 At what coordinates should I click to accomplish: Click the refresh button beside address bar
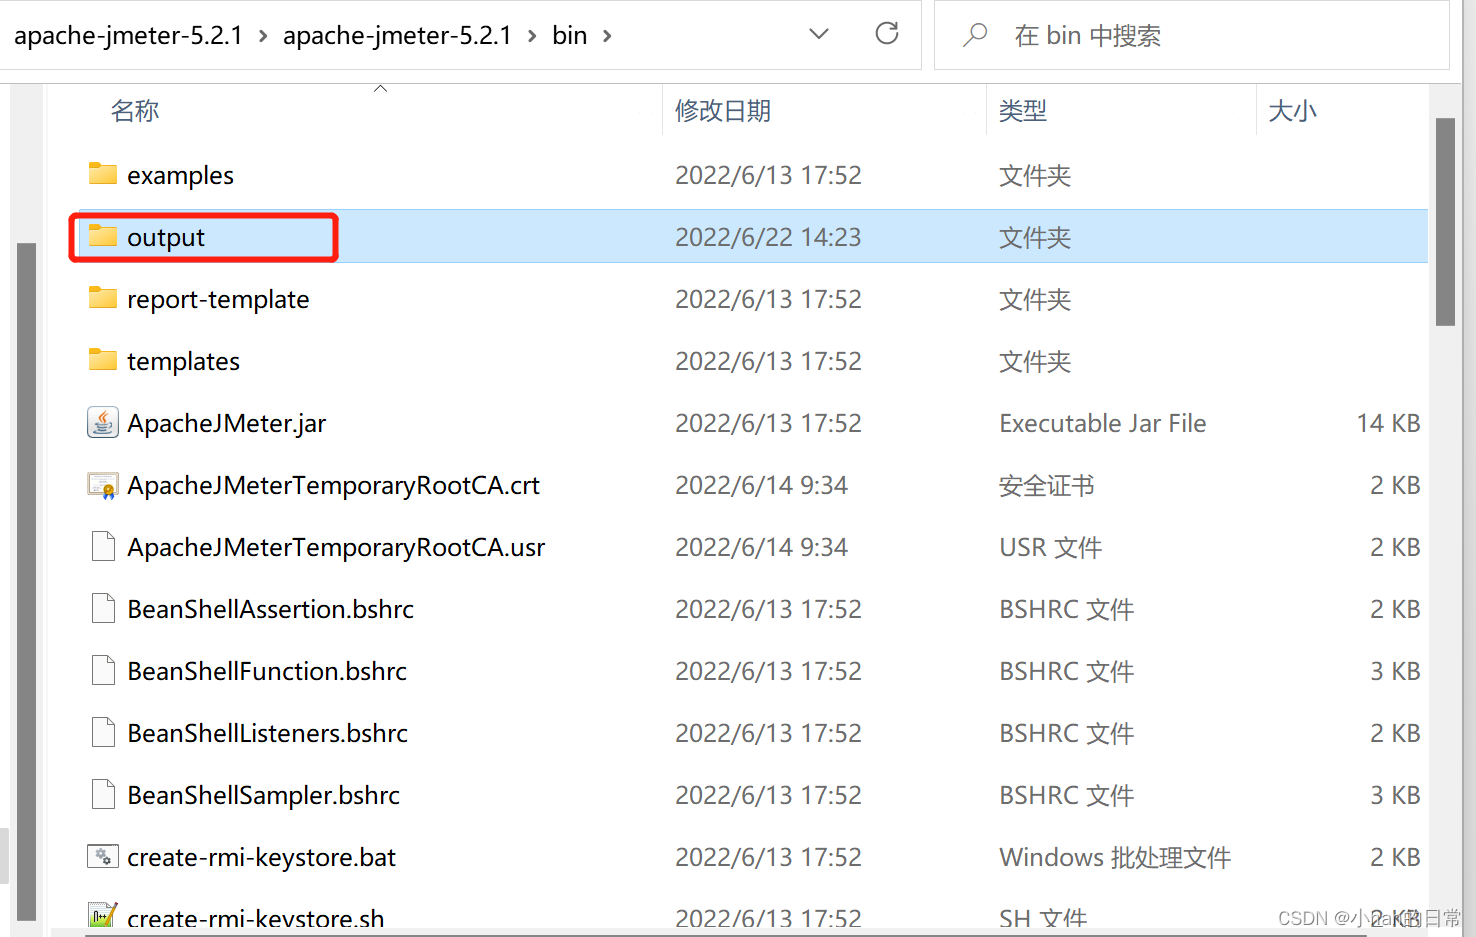(x=887, y=34)
